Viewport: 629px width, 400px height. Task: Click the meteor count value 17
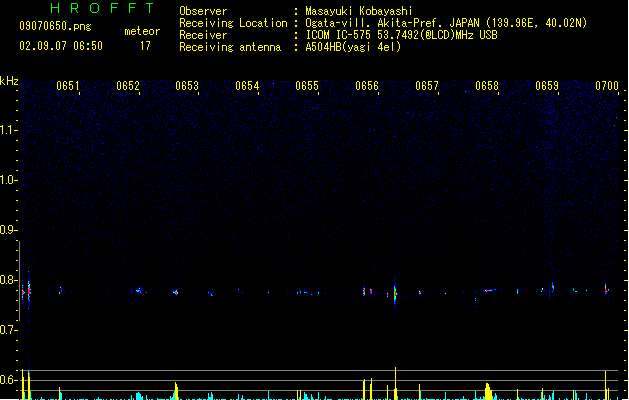(145, 46)
